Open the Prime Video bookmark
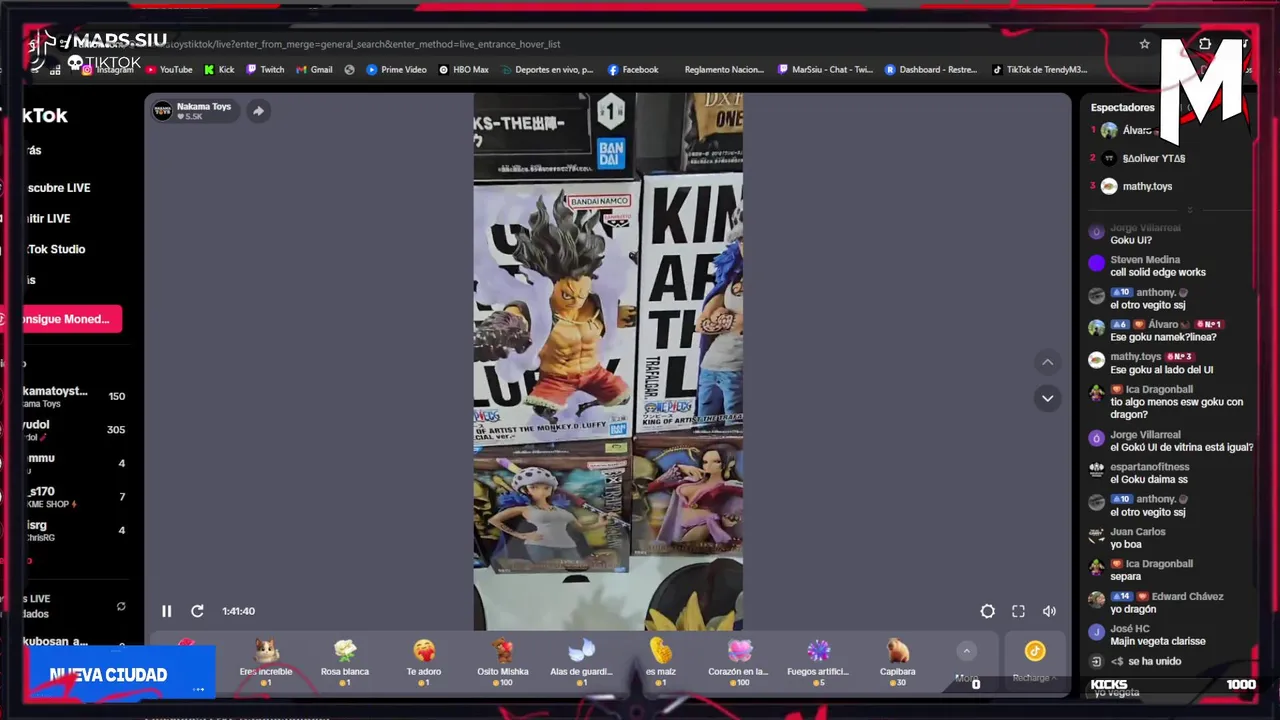The width and height of the screenshot is (1280, 720). click(x=396, y=70)
